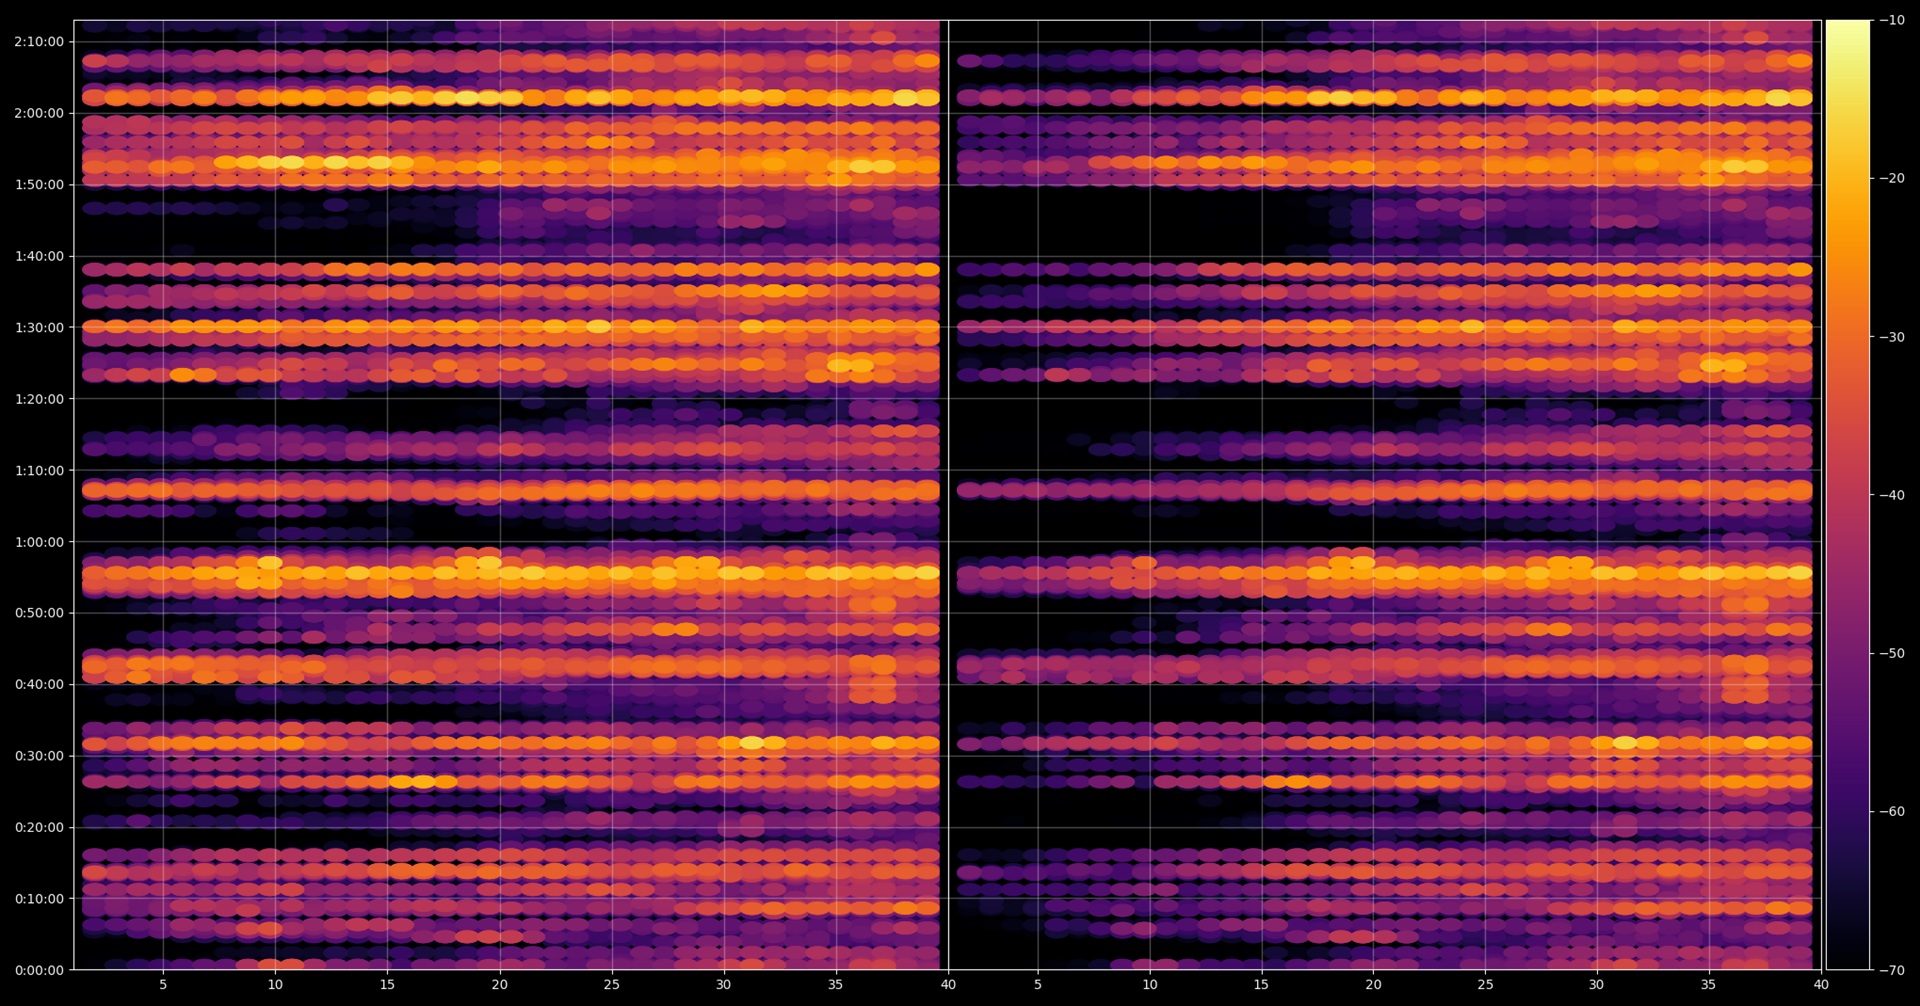Image resolution: width=1920 pixels, height=1006 pixels.
Task: Click x-axis label 40 beside the colorbar
Action: point(1821,984)
